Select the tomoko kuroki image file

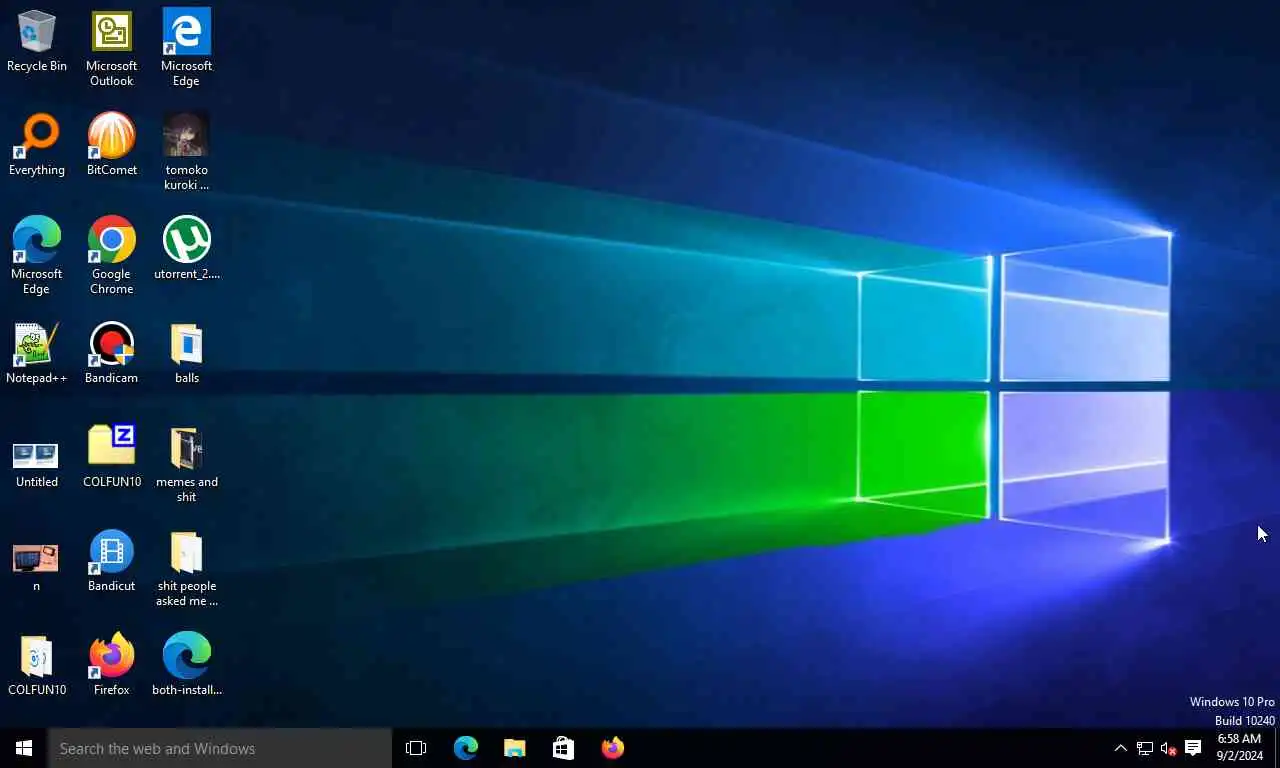coord(186,152)
